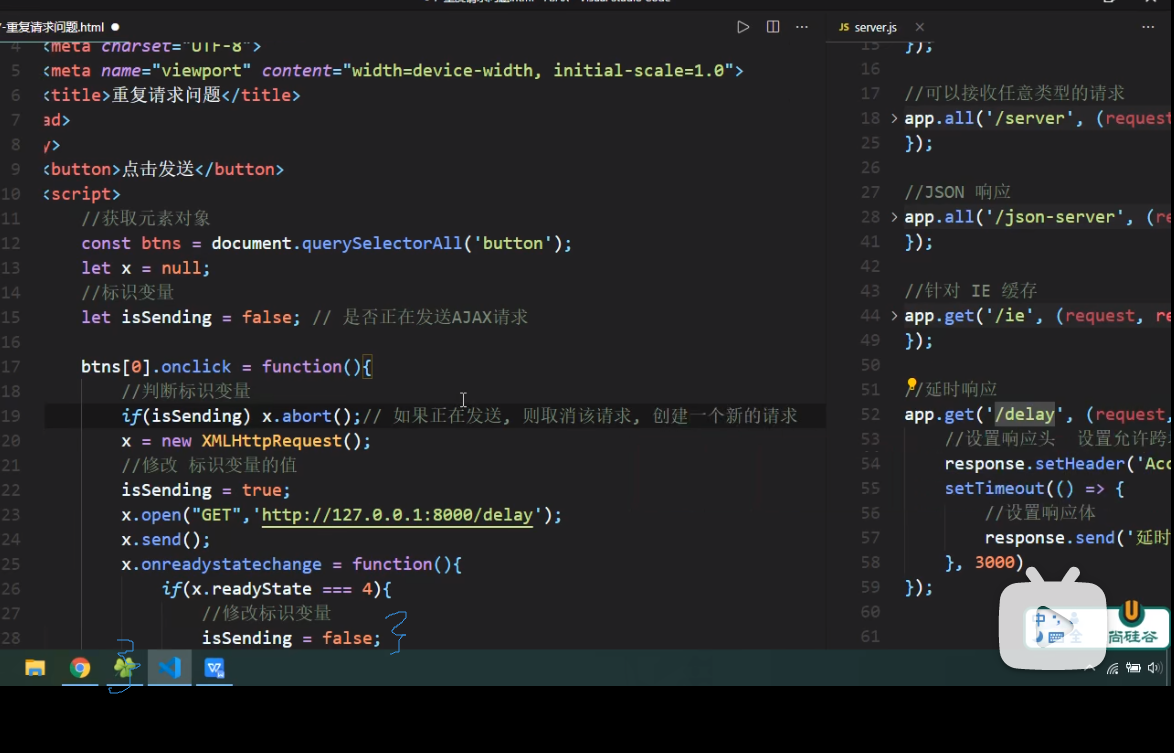Click the Visual Studio Code taskbar icon
The width and height of the screenshot is (1174, 753).
pos(170,668)
